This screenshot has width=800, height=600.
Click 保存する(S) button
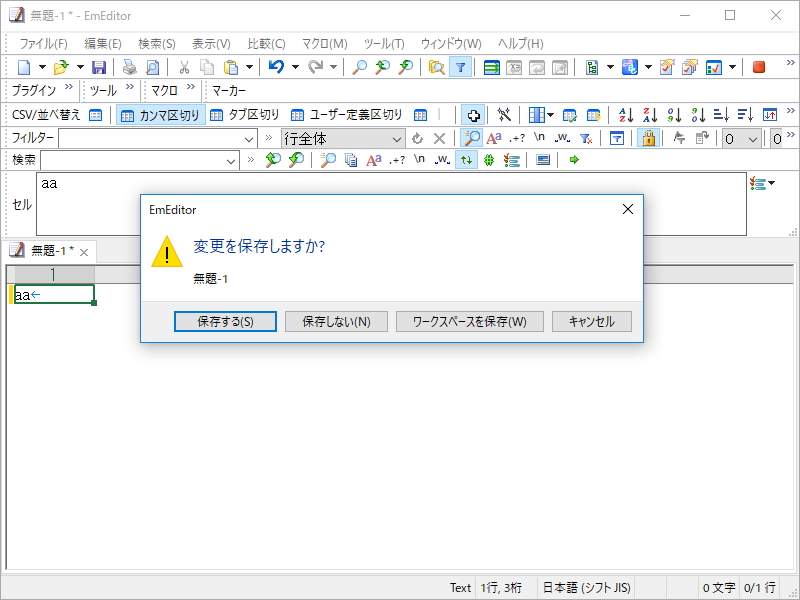(225, 321)
